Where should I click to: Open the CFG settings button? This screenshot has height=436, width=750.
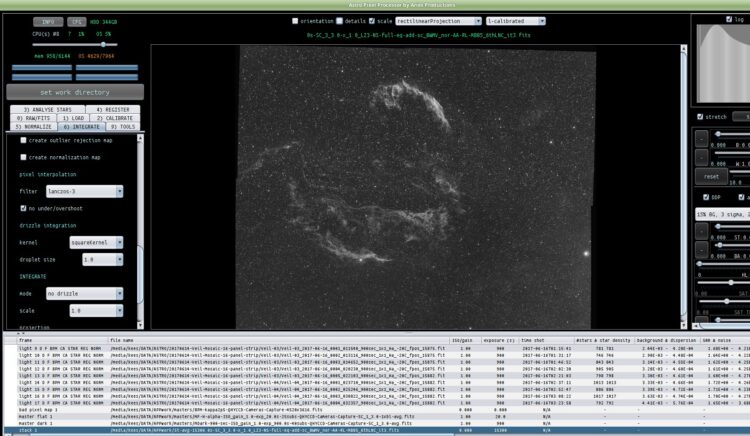point(77,22)
